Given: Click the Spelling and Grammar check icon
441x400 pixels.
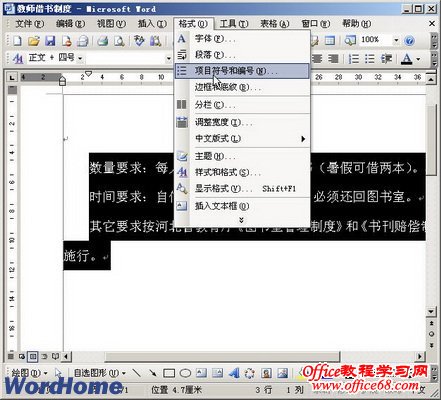Looking at the screenshot, I should coord(139,41).
